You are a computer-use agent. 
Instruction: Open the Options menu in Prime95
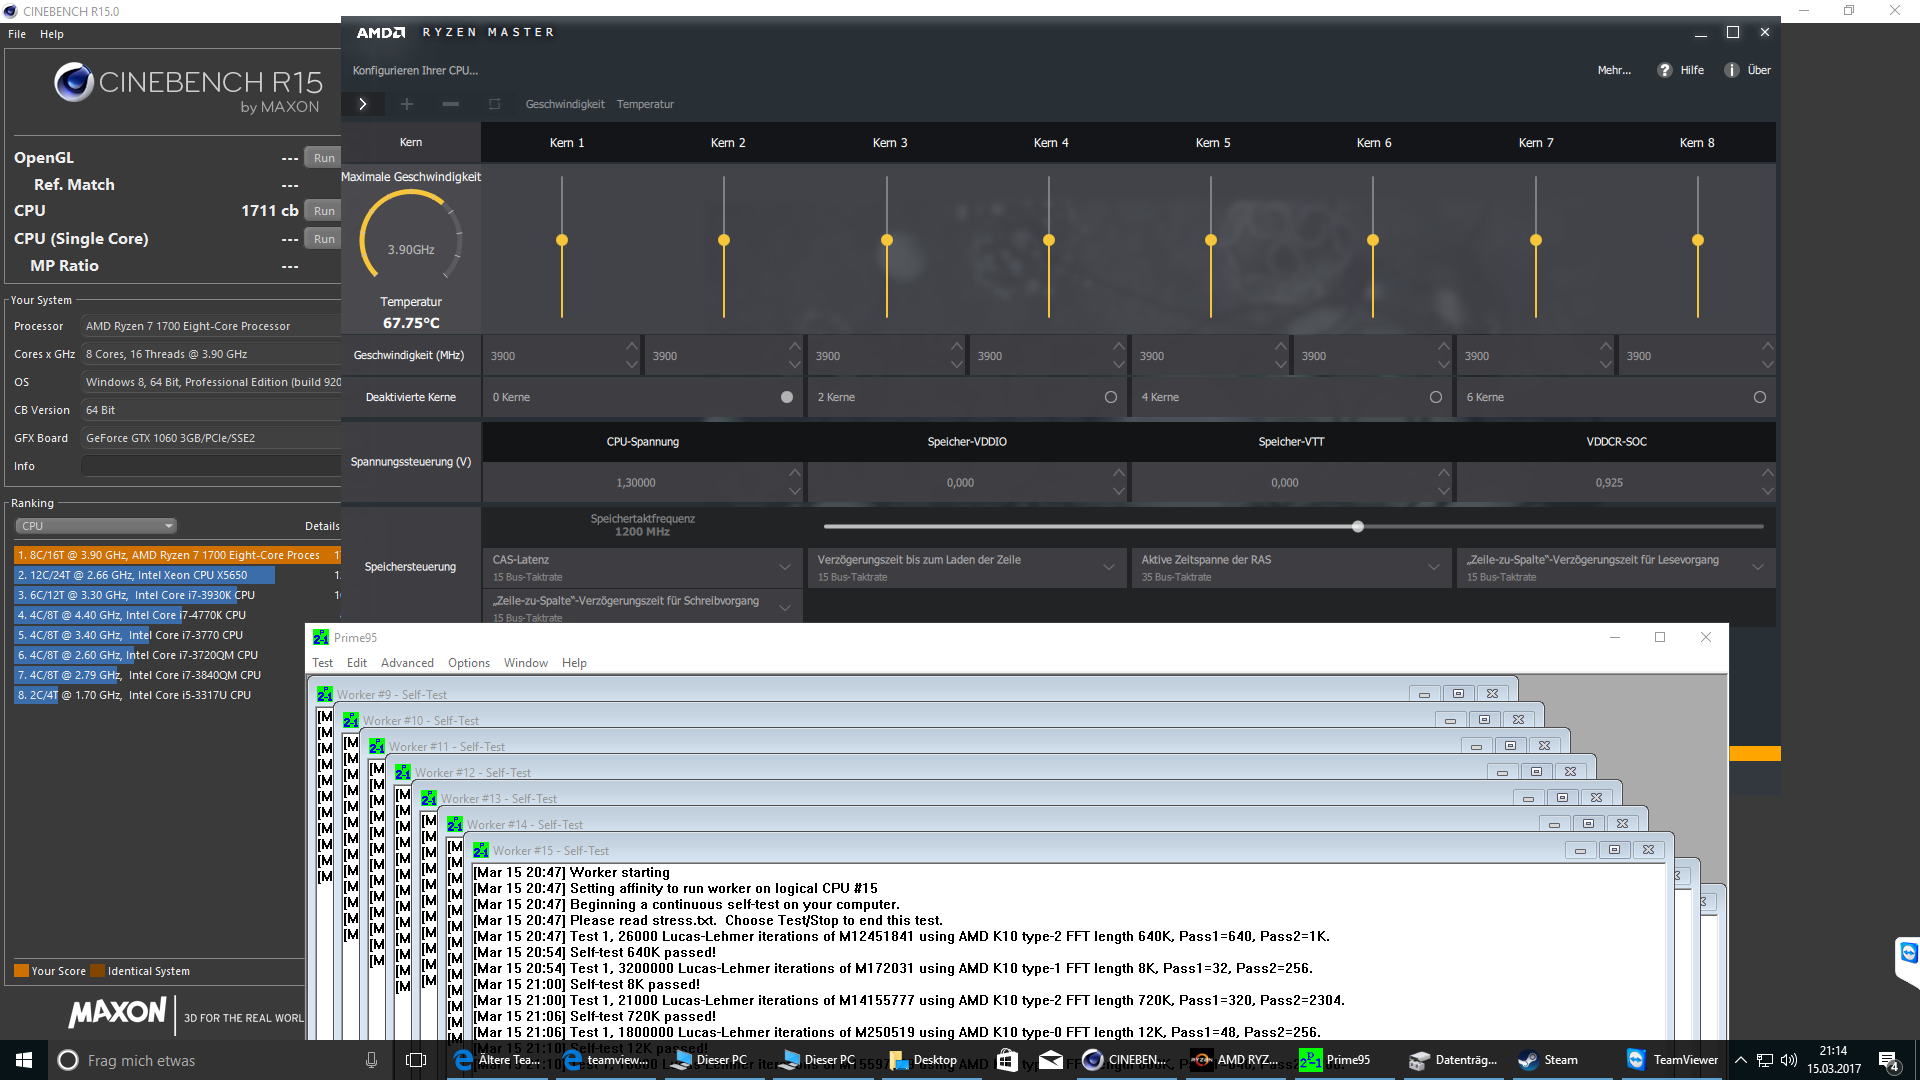[x=468, y=663]
